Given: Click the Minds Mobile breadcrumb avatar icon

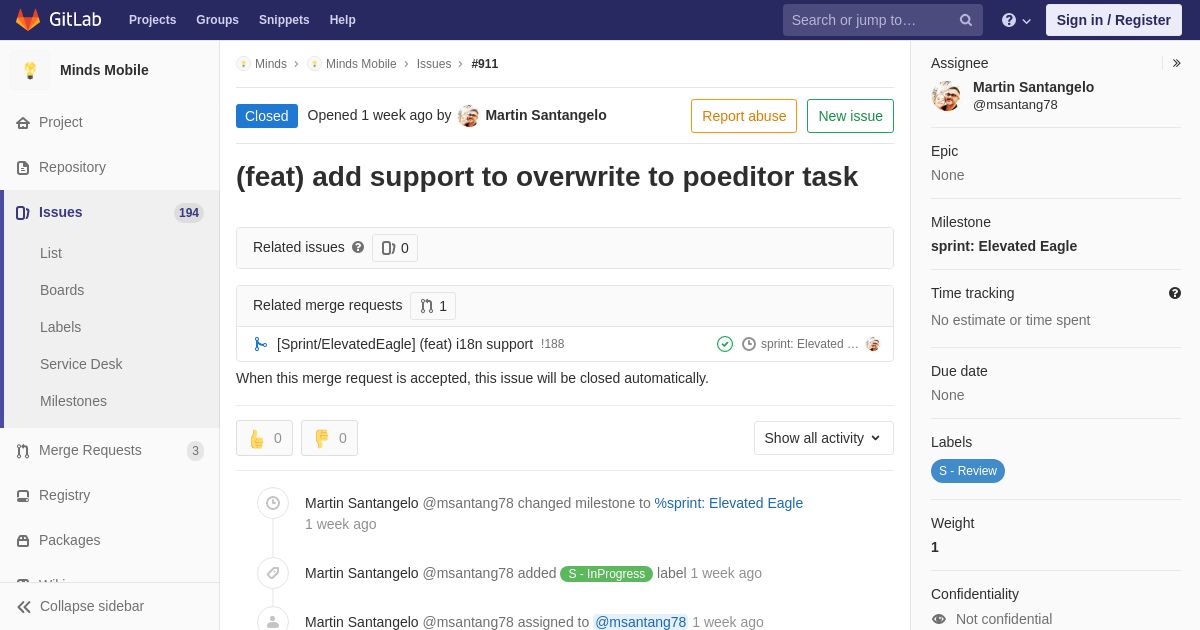Looking at the screenshot, I should pos(314,64).
